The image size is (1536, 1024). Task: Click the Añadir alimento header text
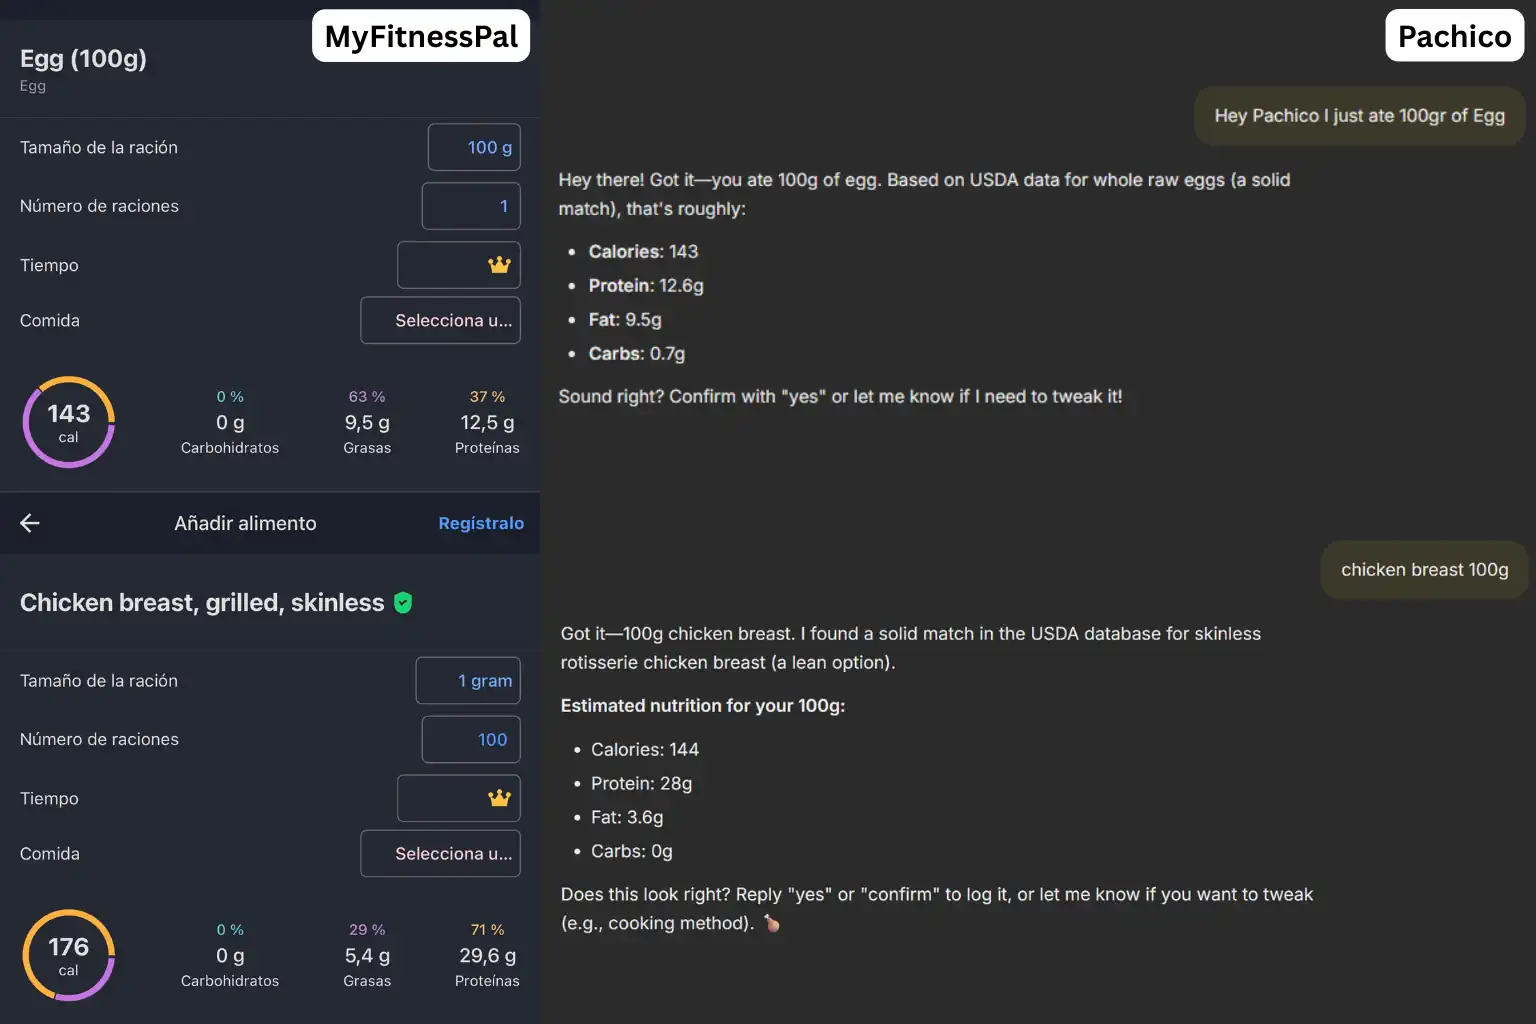(x=245, y=523)
